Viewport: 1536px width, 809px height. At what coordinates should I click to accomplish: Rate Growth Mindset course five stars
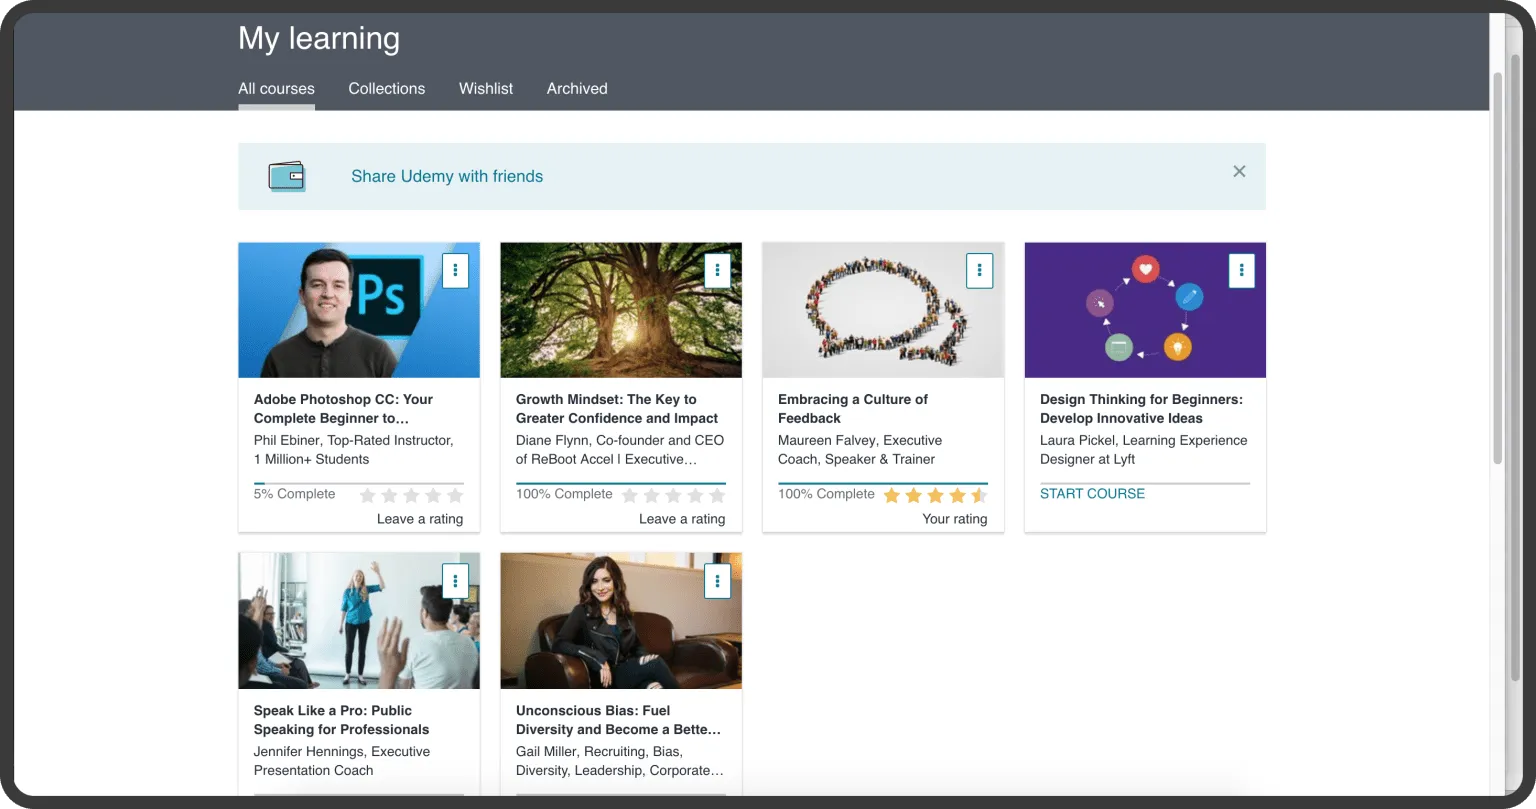click(x=717, y=495)
